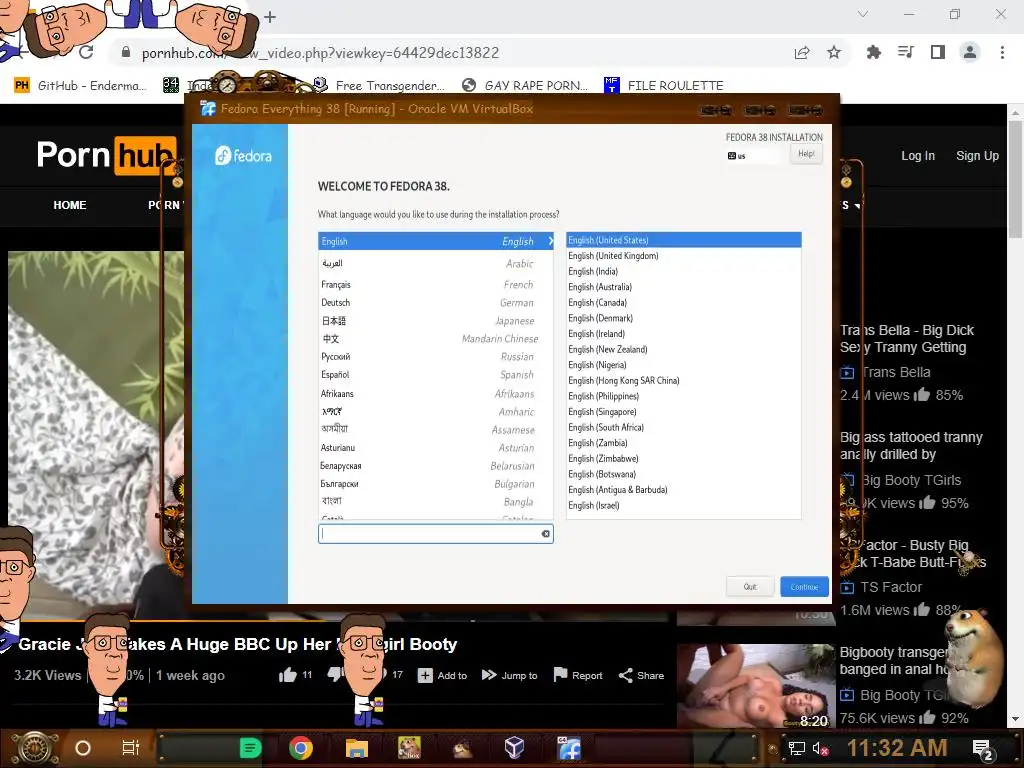Click Continue in the Fedora installer
1024x768 pixels.
(x=804, y=586)
